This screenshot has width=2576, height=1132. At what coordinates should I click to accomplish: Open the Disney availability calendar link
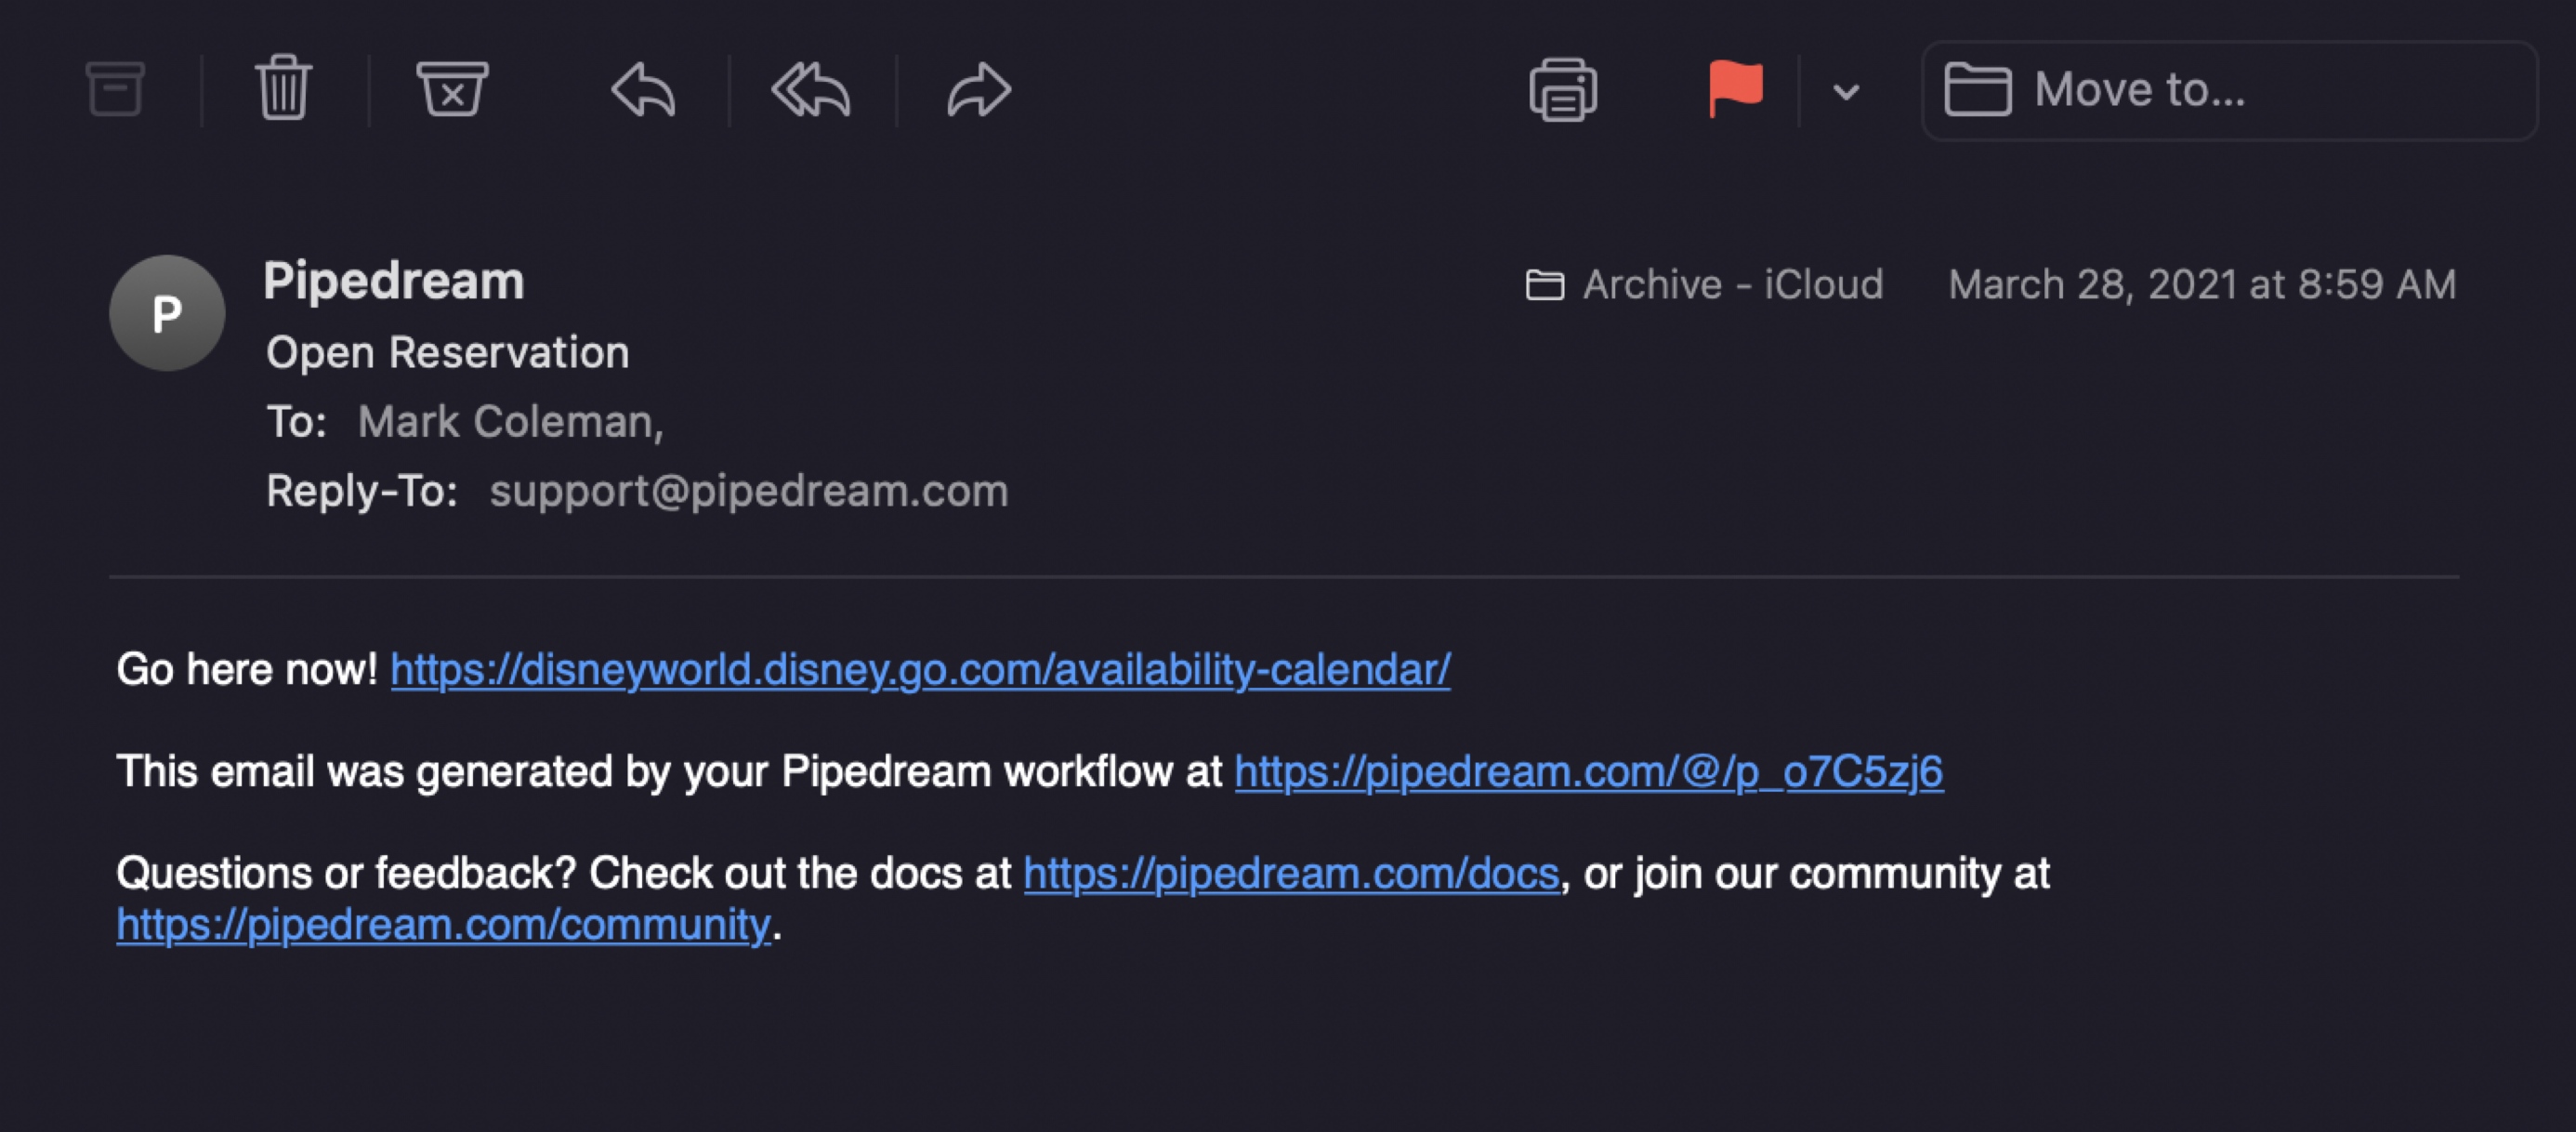click(x=920, y=669)
